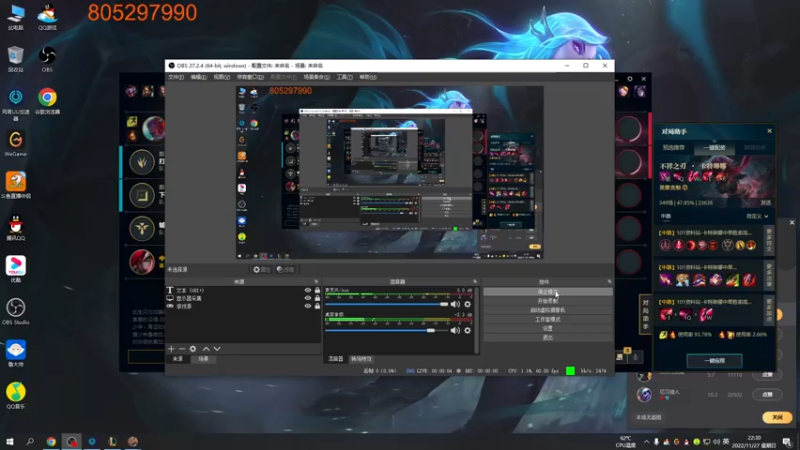Open OBS 设置 button in controls
This screenshot has height=450, width=800.
pyautogui.click(x=548, y=329)
